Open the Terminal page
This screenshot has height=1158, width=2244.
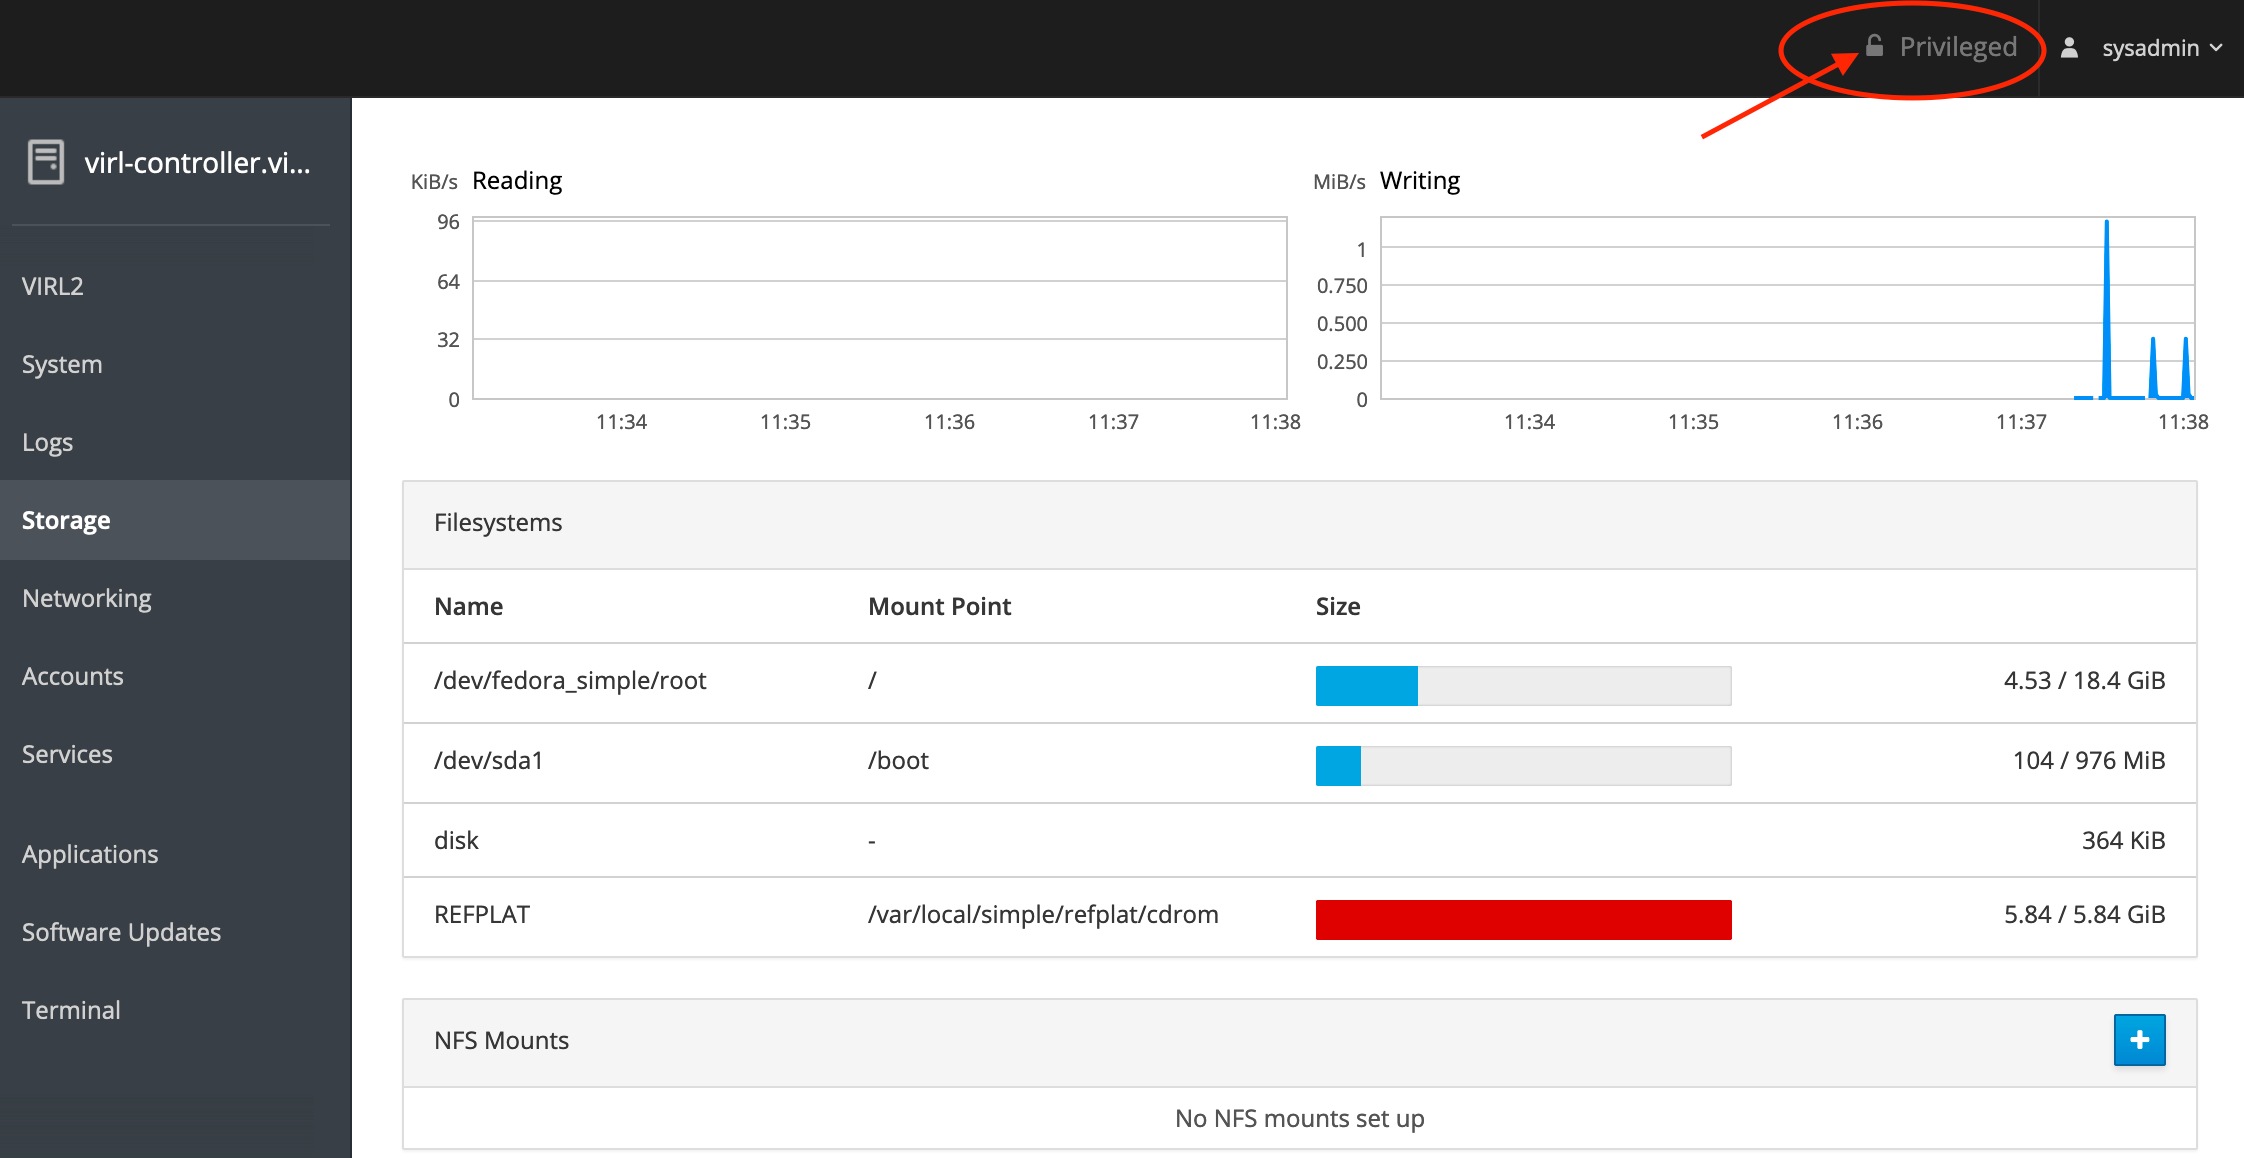coord(71,1010)
